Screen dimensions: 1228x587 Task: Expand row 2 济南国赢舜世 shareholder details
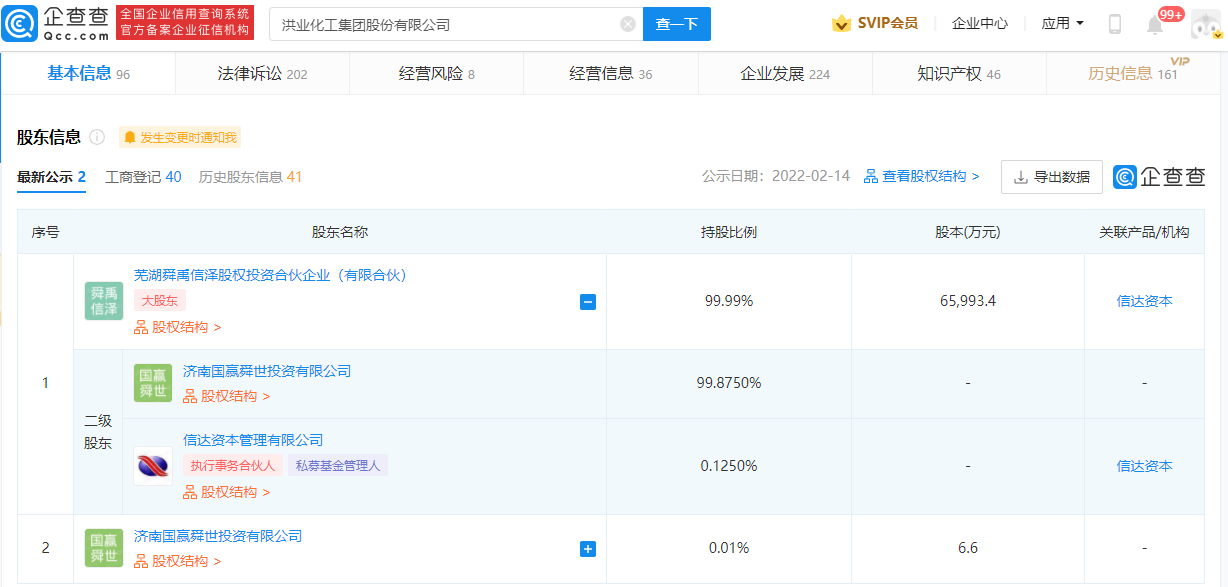coord(588,549)
